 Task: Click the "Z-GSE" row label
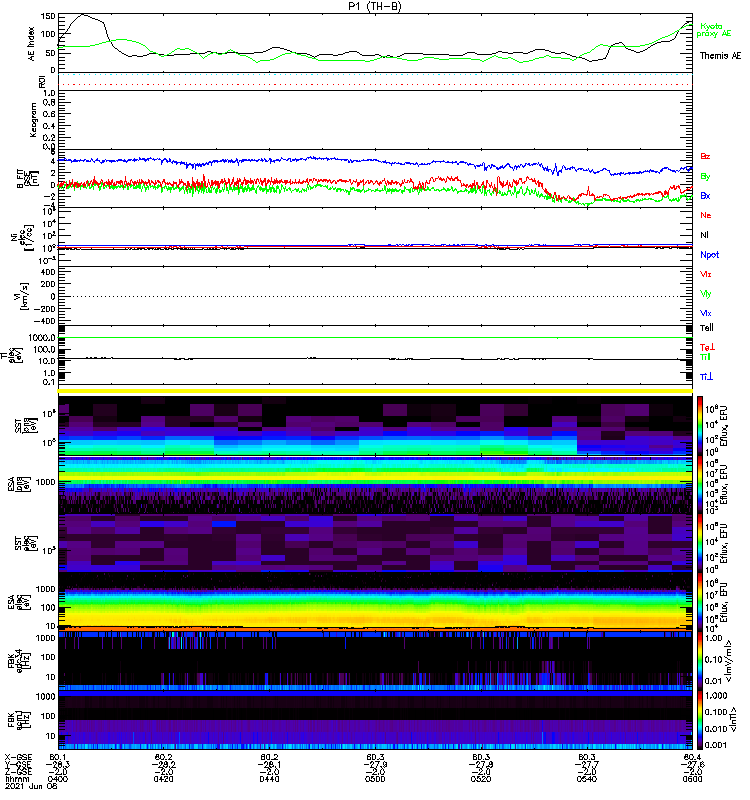click(18, 772)
